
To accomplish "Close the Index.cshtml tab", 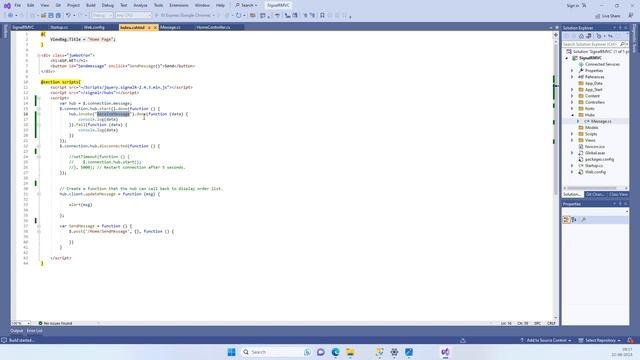I will [155, 27].
